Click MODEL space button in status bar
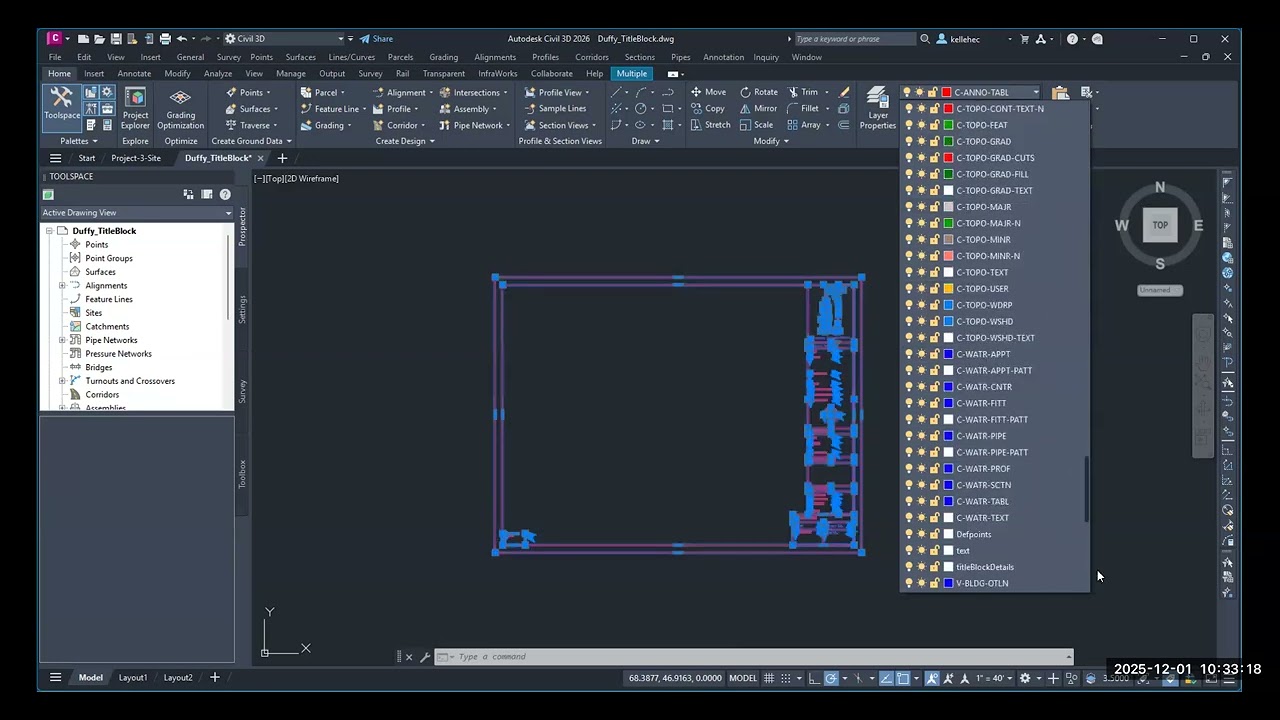This screenshot has height=720, width=1280. (x=743, y=678)
